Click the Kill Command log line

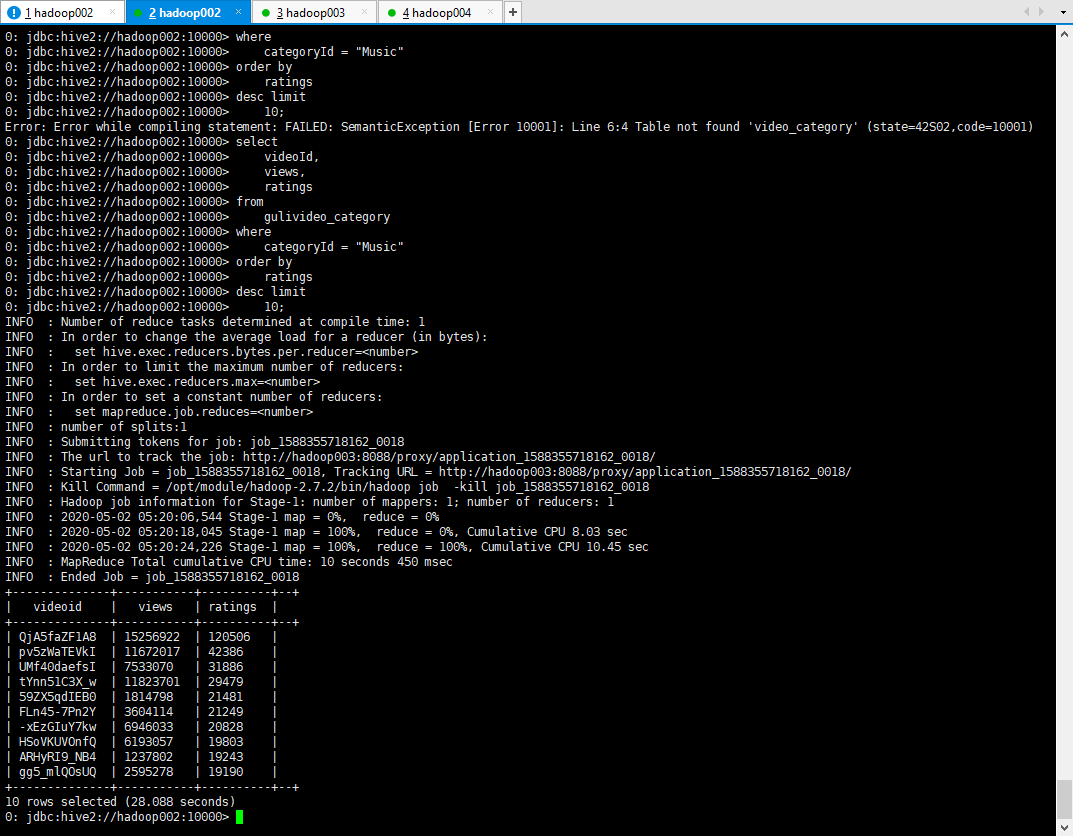tap(327, 487)
